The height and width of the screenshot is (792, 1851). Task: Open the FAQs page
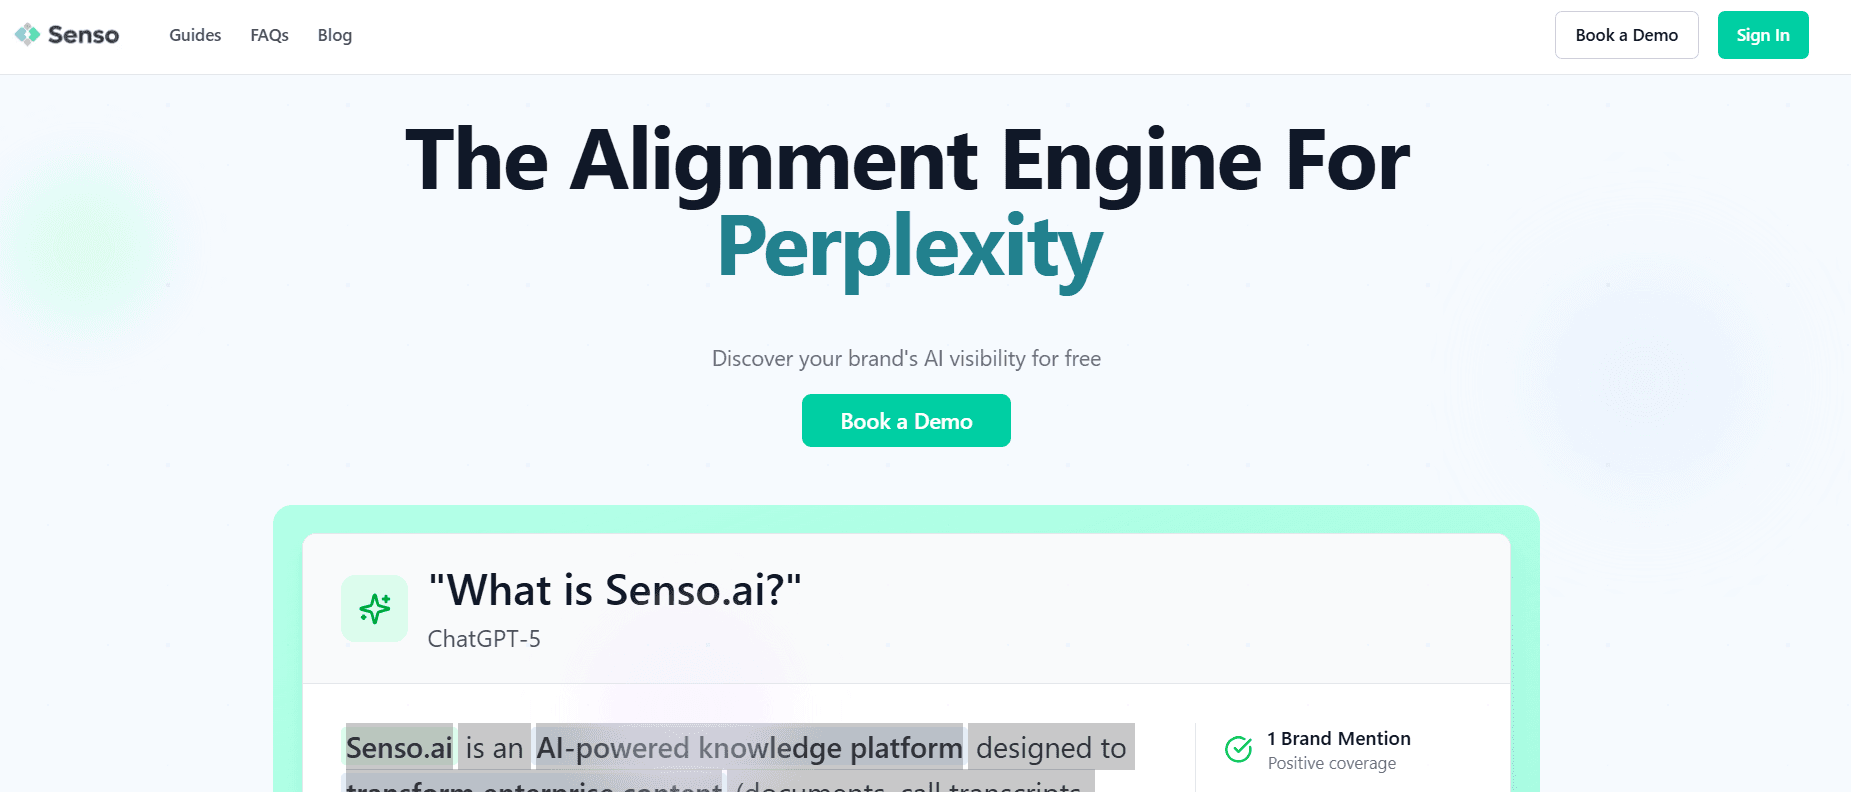click(268, 35)
